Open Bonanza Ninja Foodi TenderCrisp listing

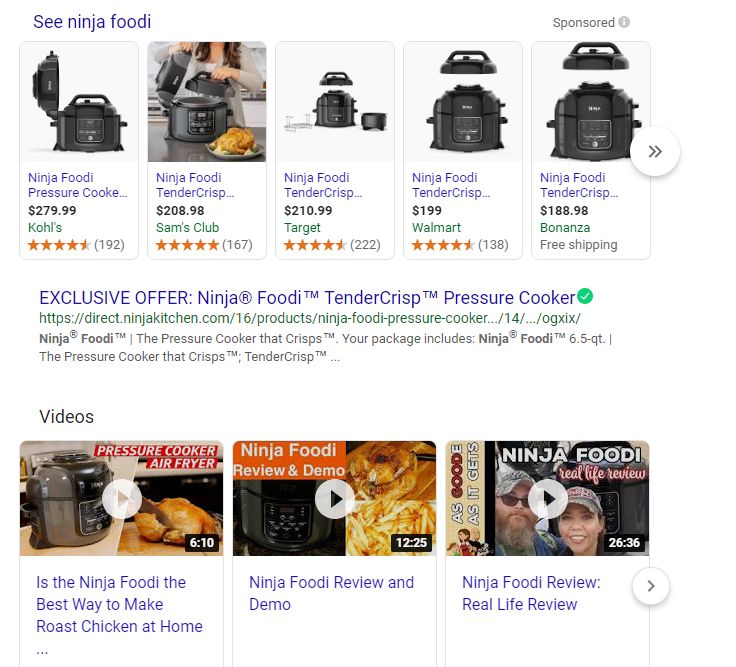coord(579,185)
